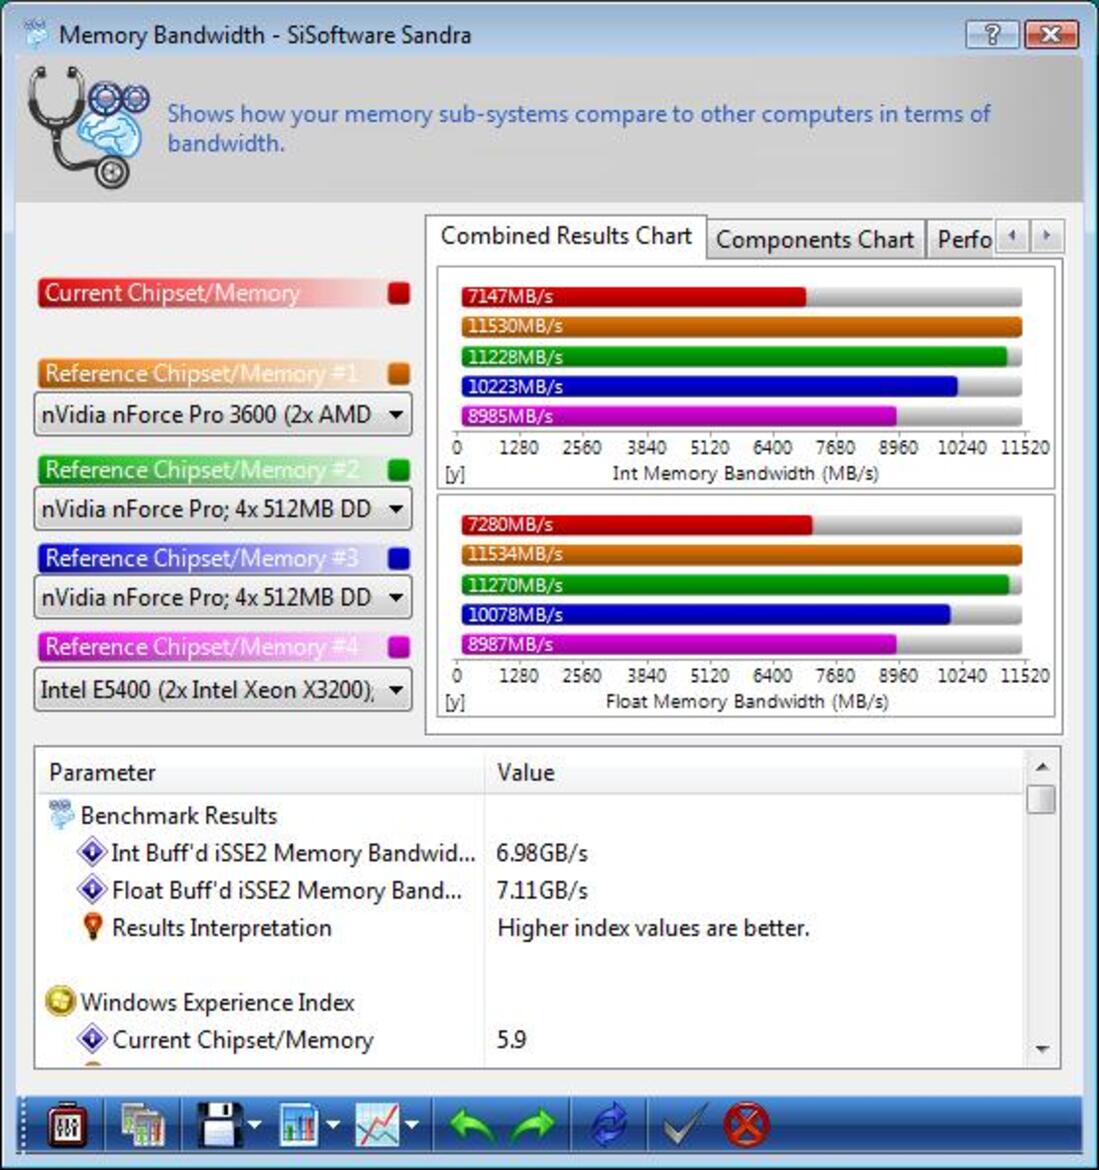The image size is (1099, 1170).
Task: Click the floppy disk save icon
Action: 219,1124
